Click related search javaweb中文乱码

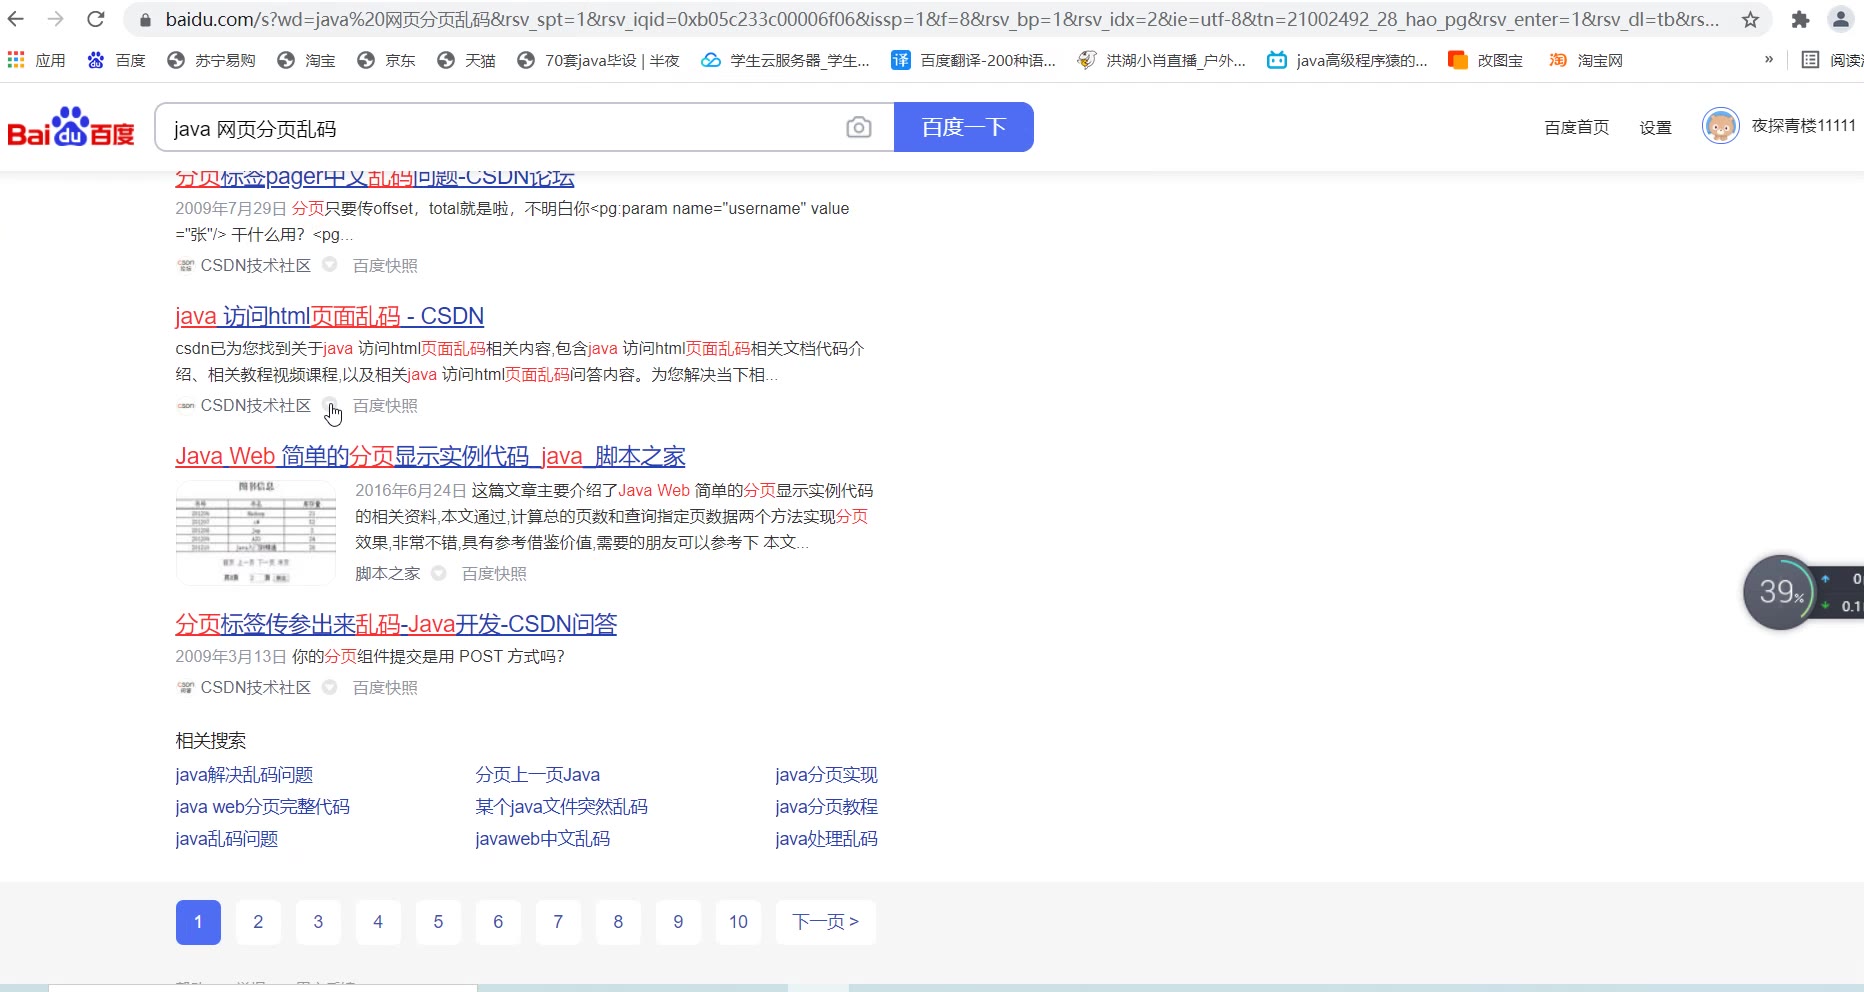542,839
